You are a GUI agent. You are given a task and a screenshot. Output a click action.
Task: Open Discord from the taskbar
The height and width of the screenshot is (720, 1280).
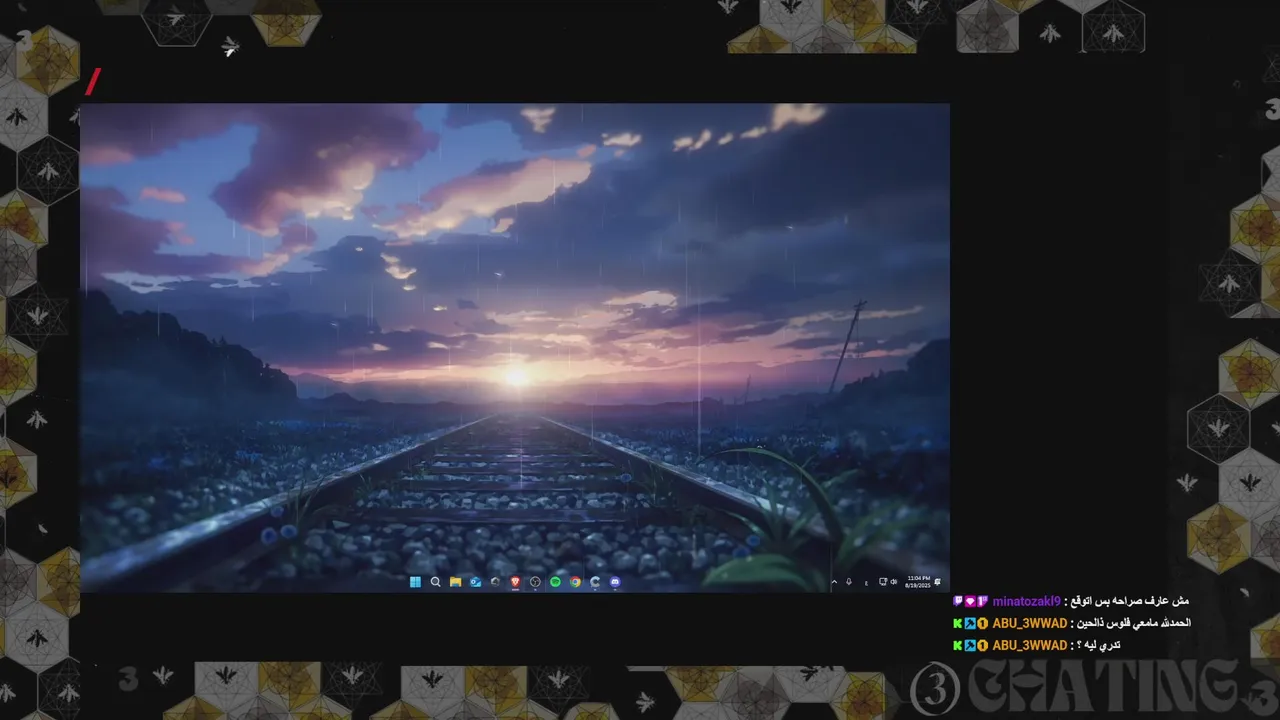point(615,582)
